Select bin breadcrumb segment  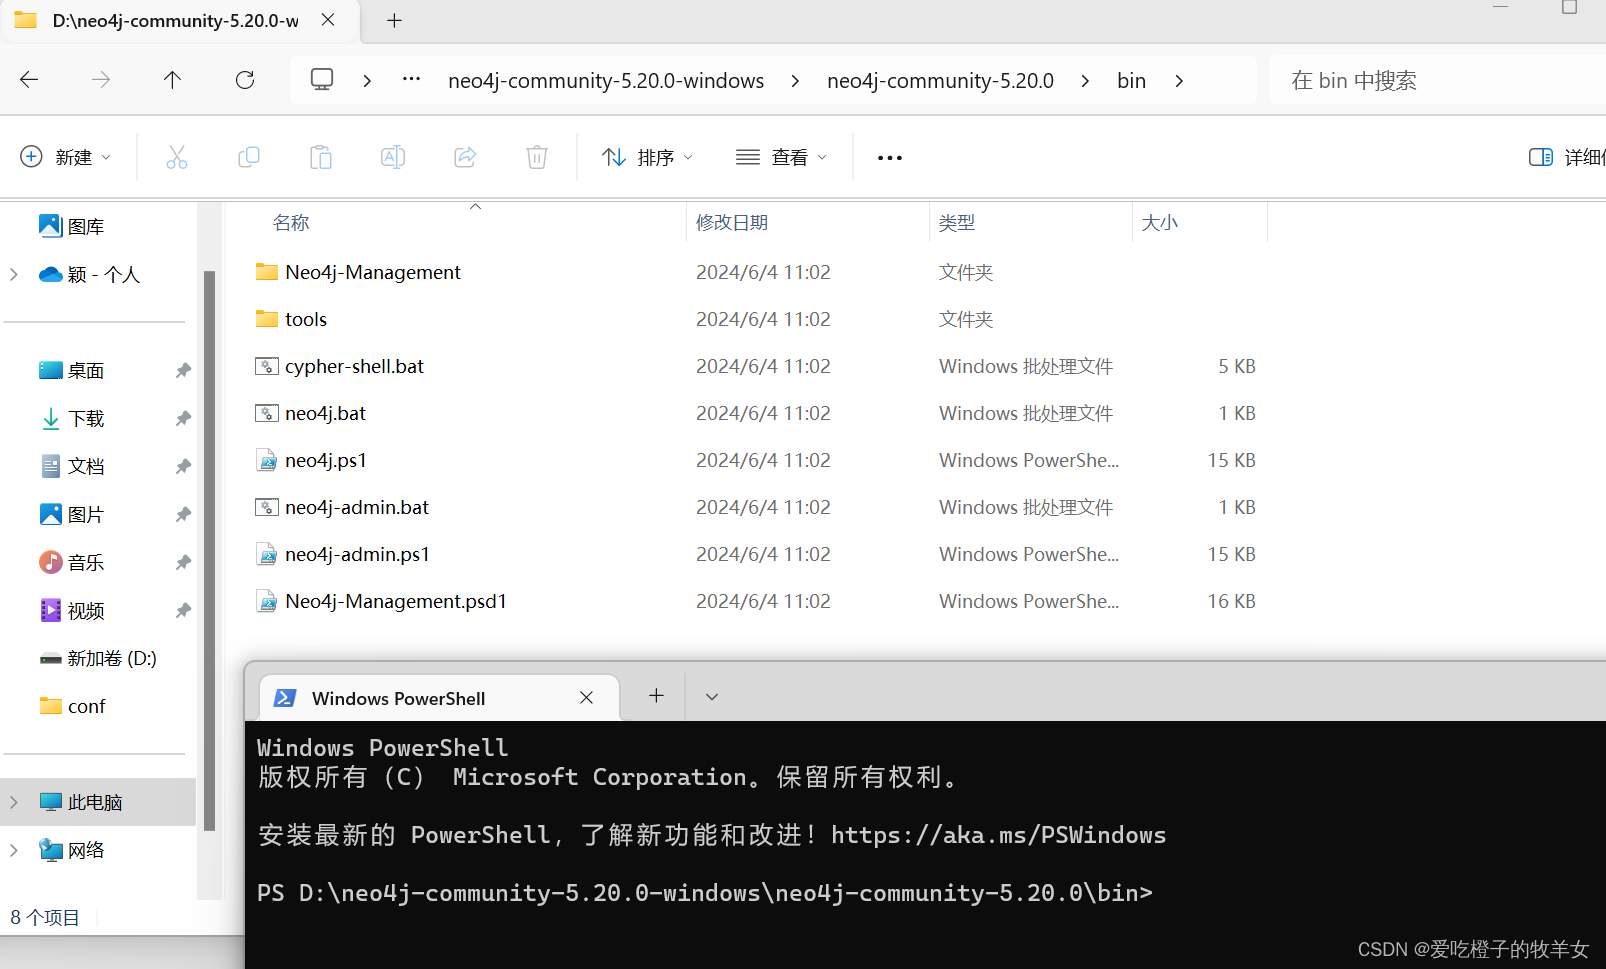[x=1131, y=81]
